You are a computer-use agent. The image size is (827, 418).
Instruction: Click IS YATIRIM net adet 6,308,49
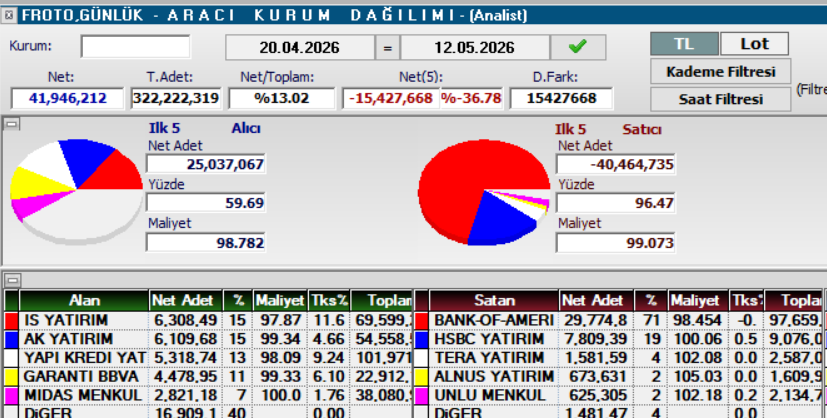(x=186, y=320)
